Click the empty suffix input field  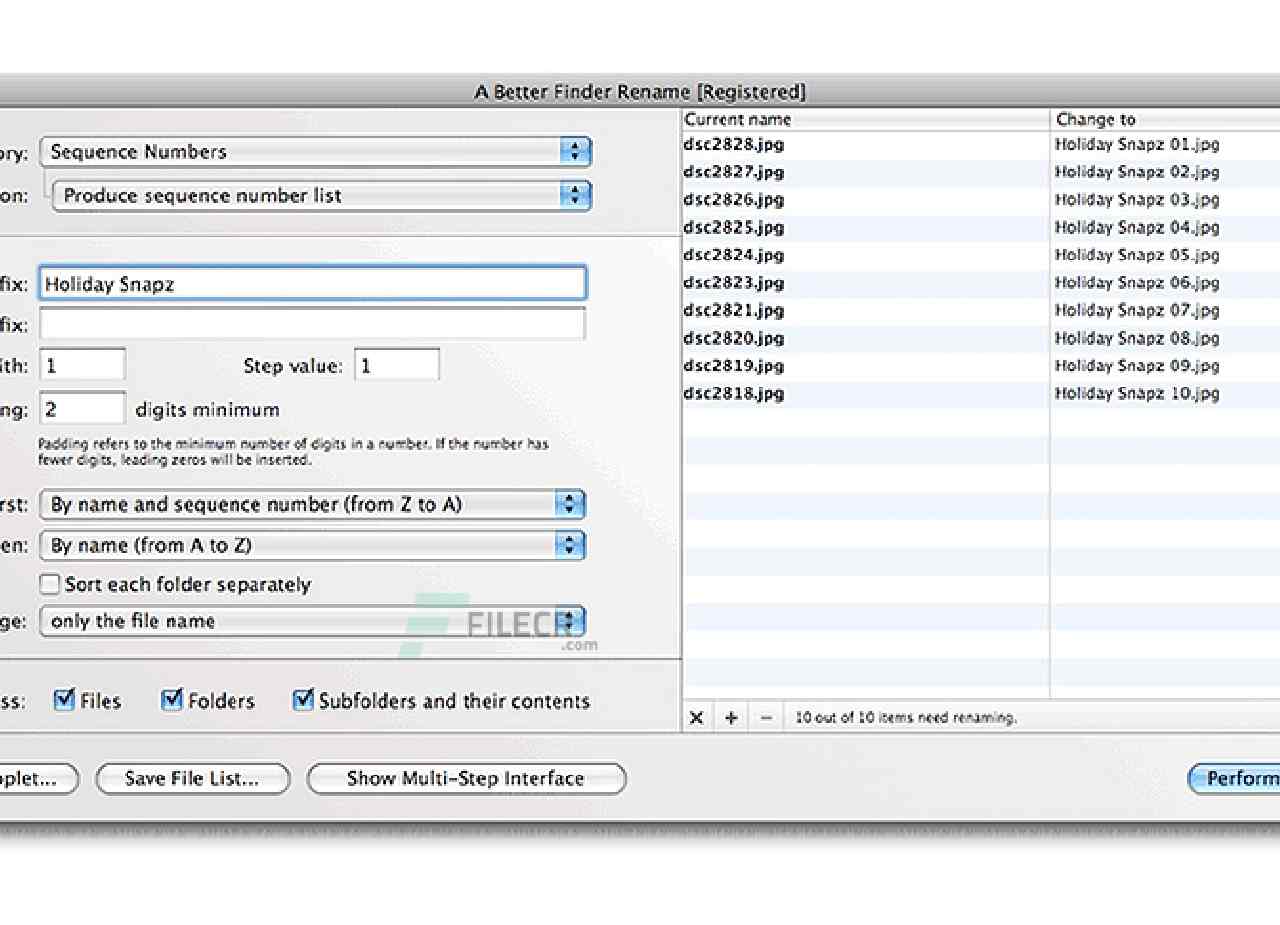click(312, 324)
